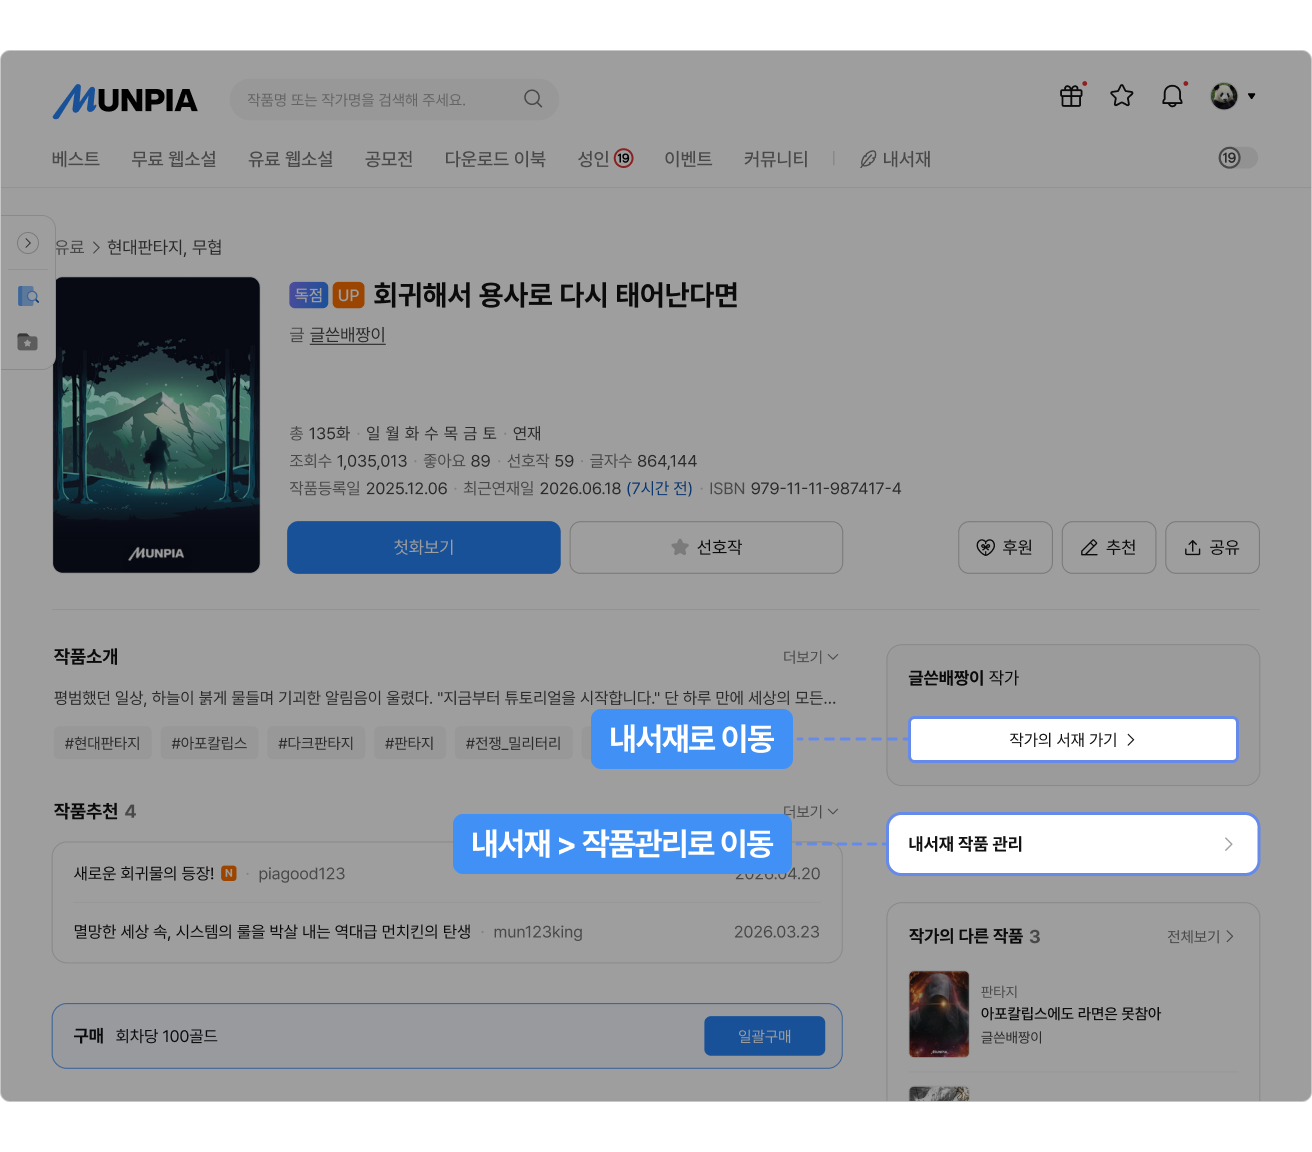Expand the left sidebar arrow icon
Image resolution: width=1312 pixels, height=1152 pixels.
coord(28,243)
